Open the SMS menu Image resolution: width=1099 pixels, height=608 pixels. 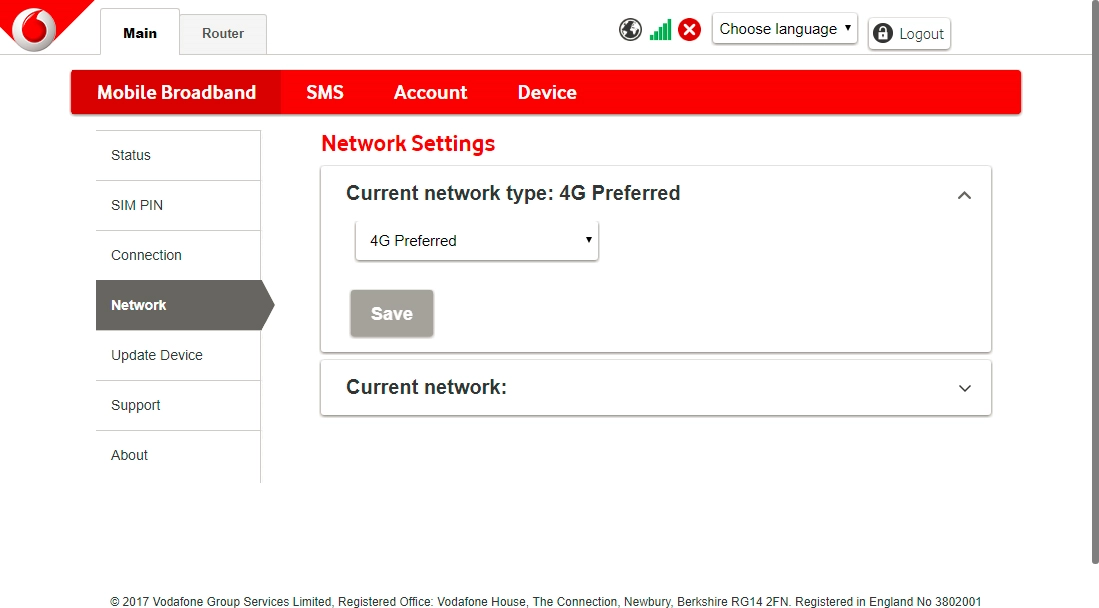325,92
